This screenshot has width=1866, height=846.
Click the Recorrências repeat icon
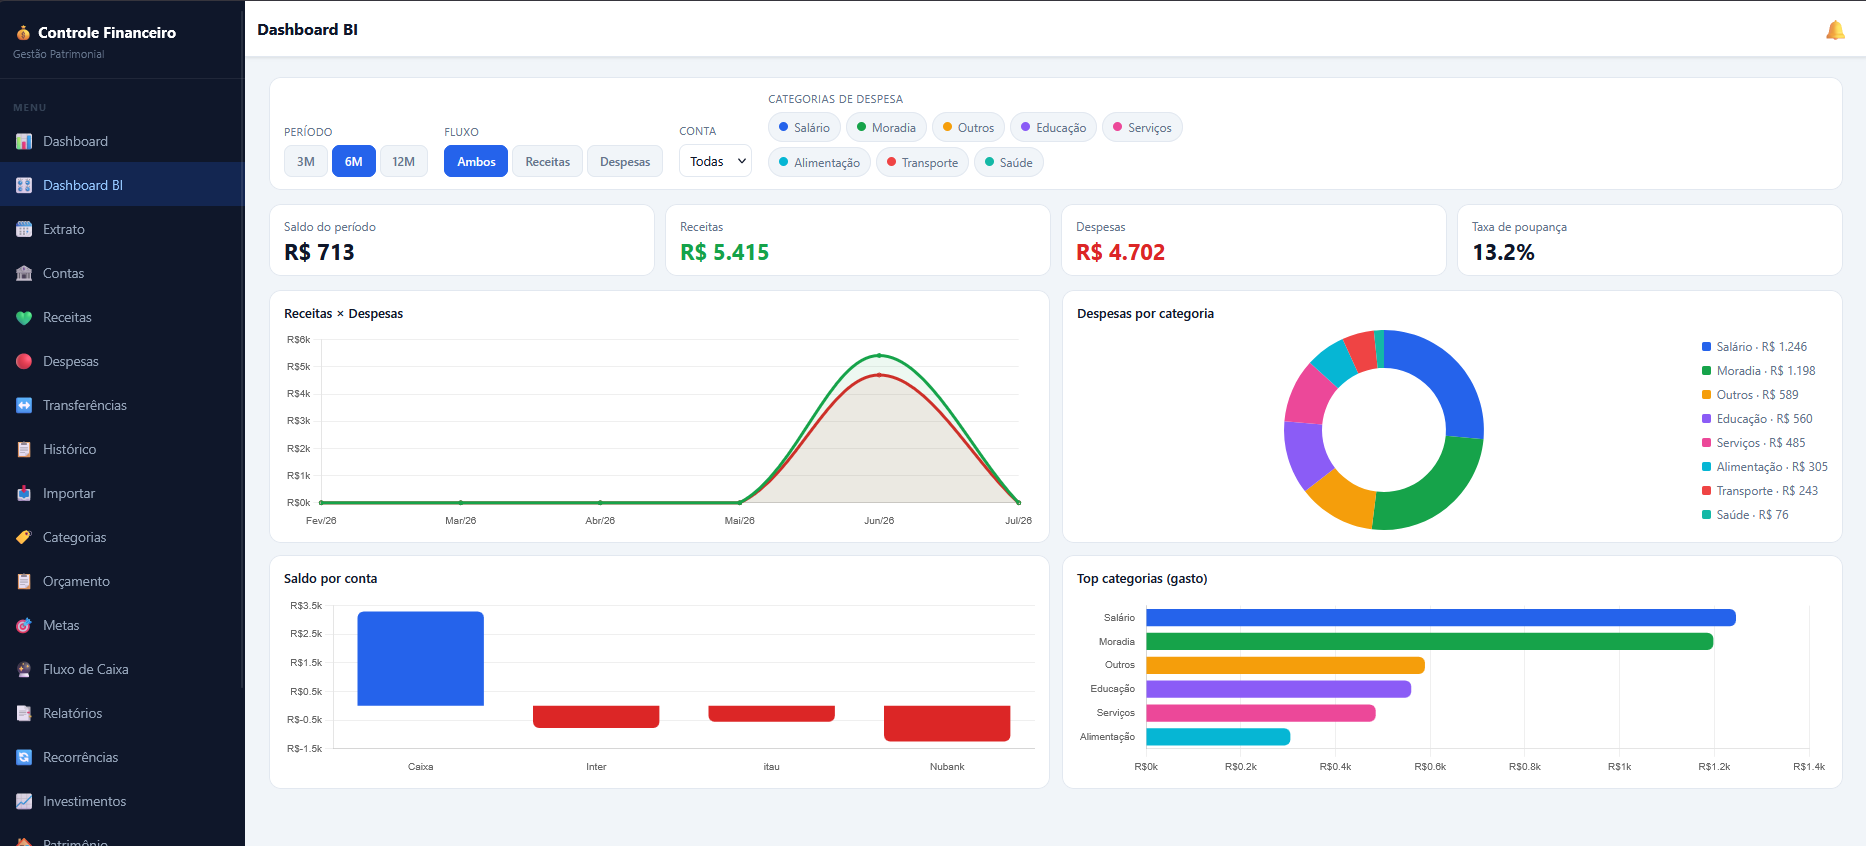[x=24, y=757]
